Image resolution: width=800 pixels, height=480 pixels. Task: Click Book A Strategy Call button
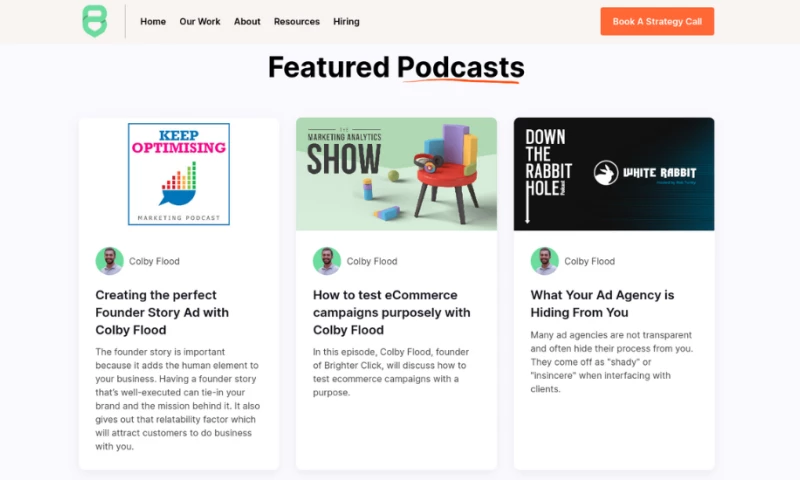click(x=657, y=21)
